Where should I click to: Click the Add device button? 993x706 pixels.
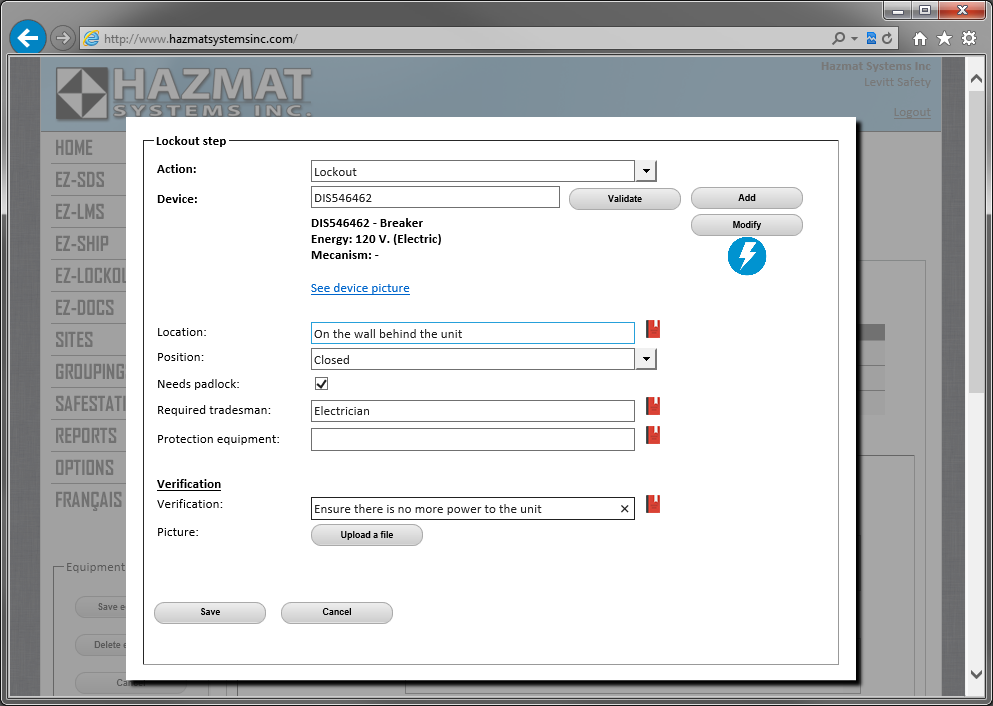[x=747, y=198]
